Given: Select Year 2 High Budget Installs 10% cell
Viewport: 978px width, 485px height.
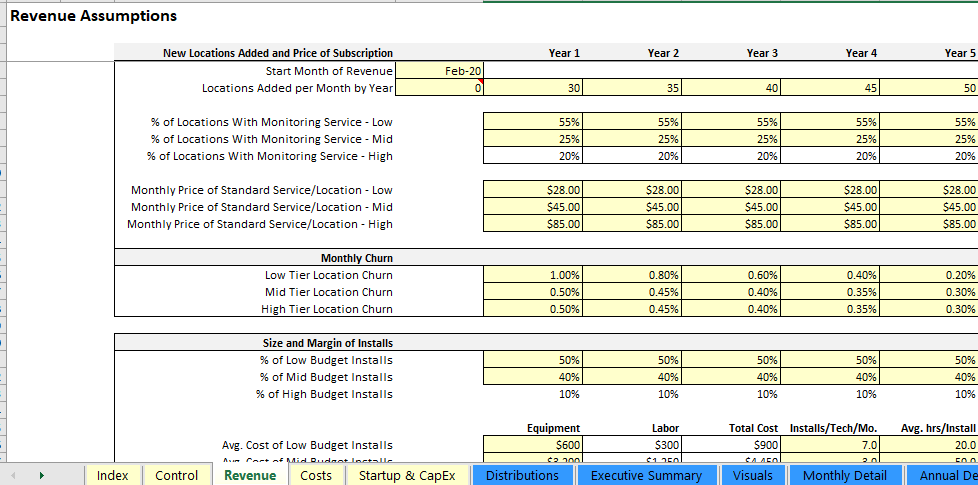Looking at the screenshot, I should pyautogui.click(x=632, y=394).
